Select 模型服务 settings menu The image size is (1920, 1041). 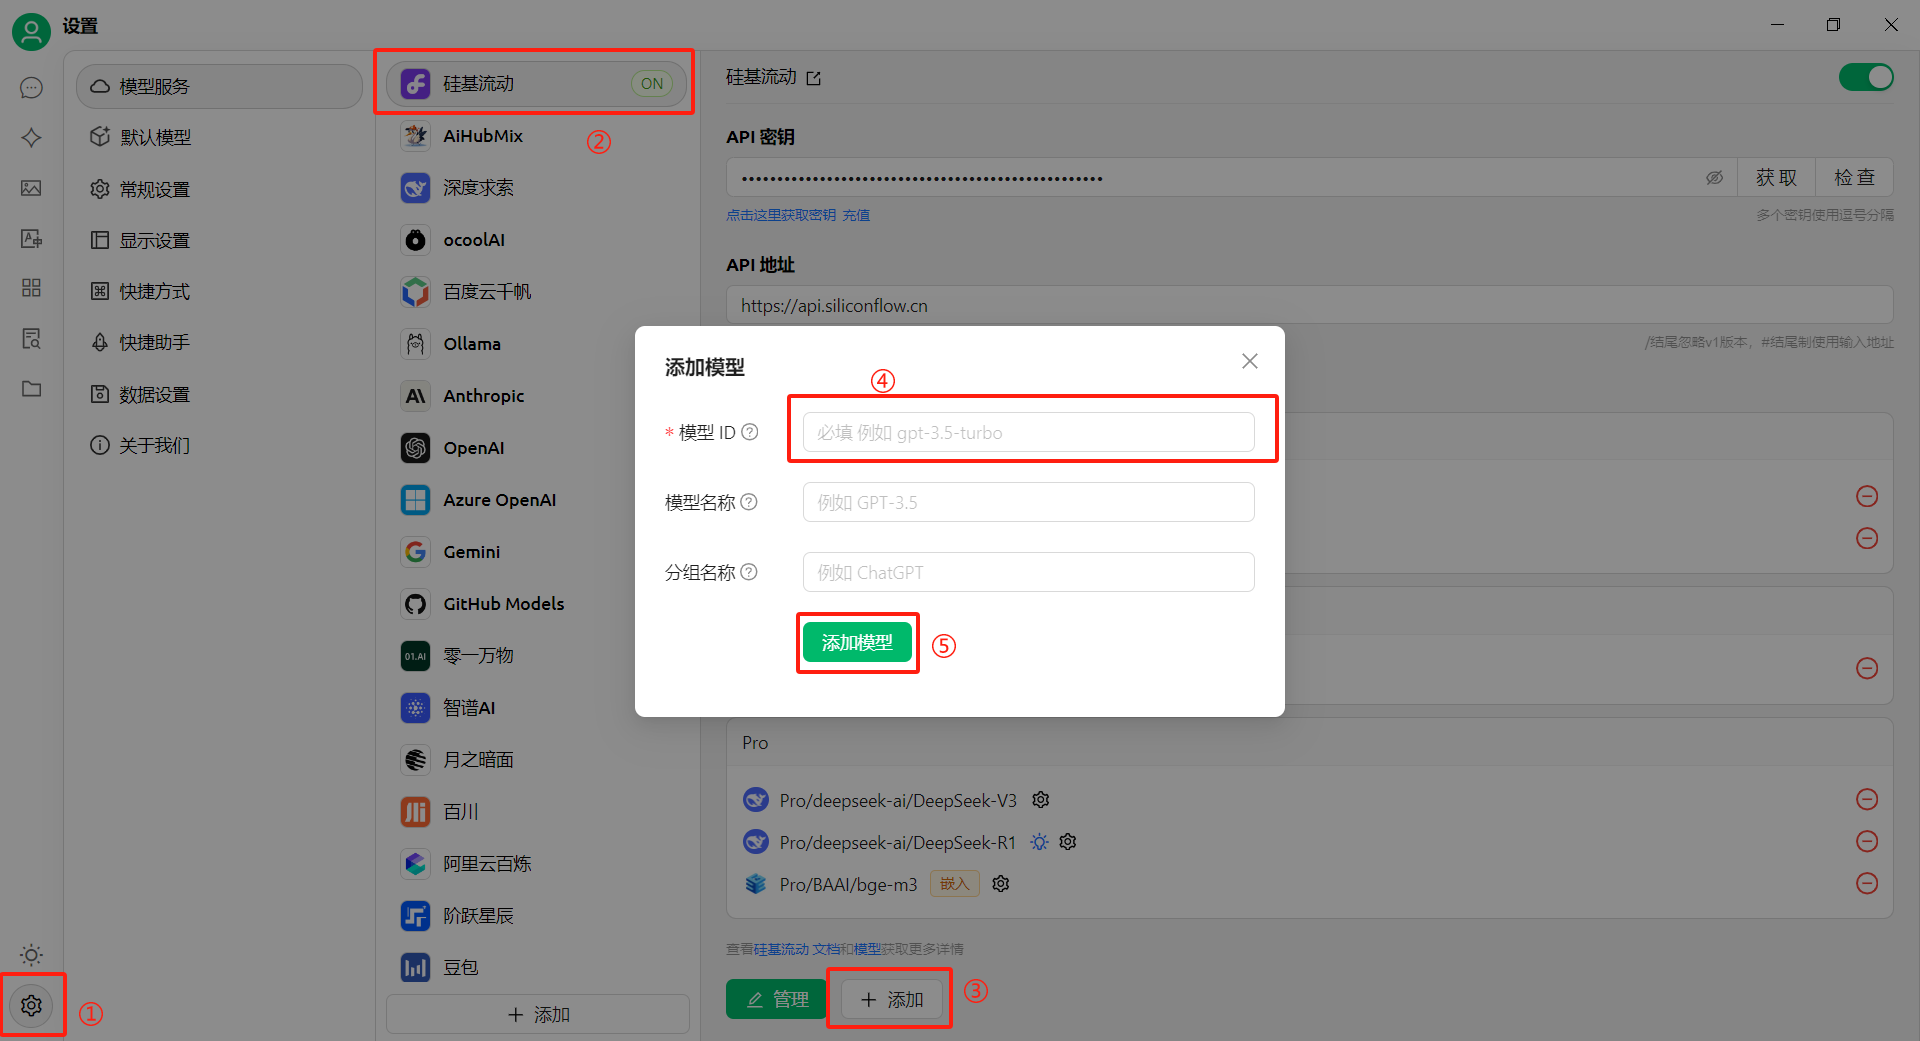(219, 87)
